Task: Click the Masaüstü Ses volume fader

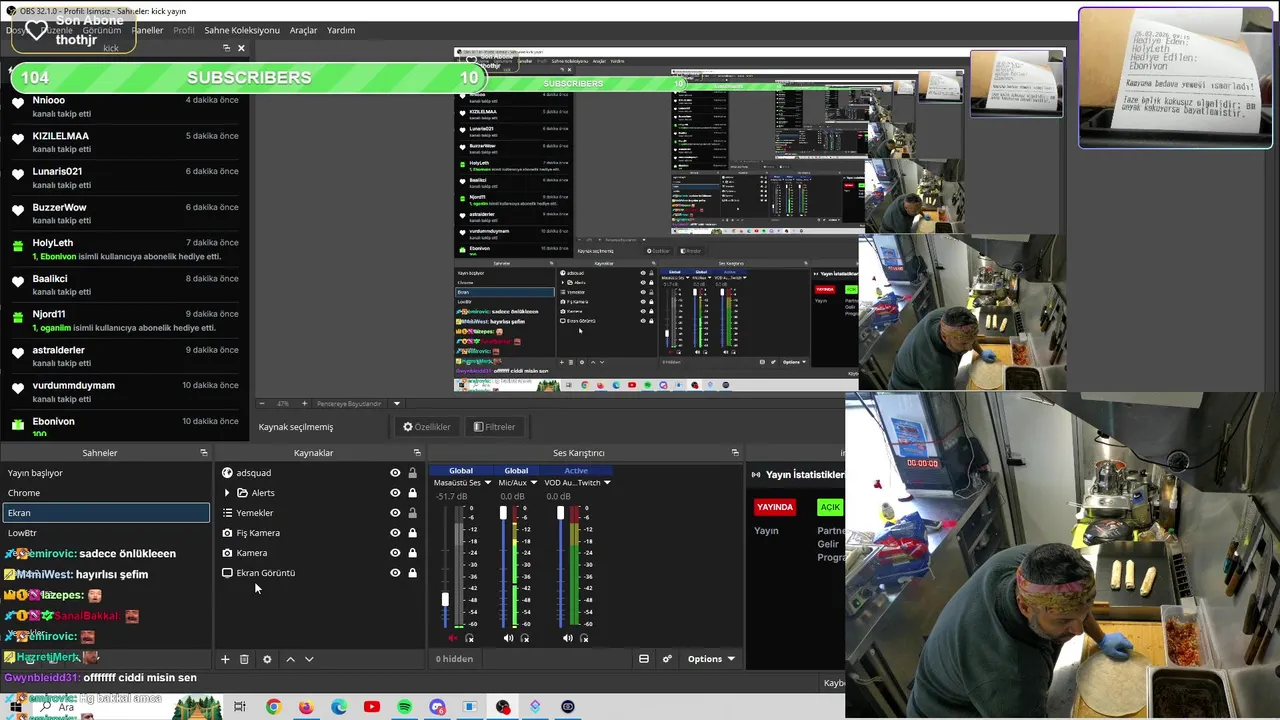Action: coord(445,599)
